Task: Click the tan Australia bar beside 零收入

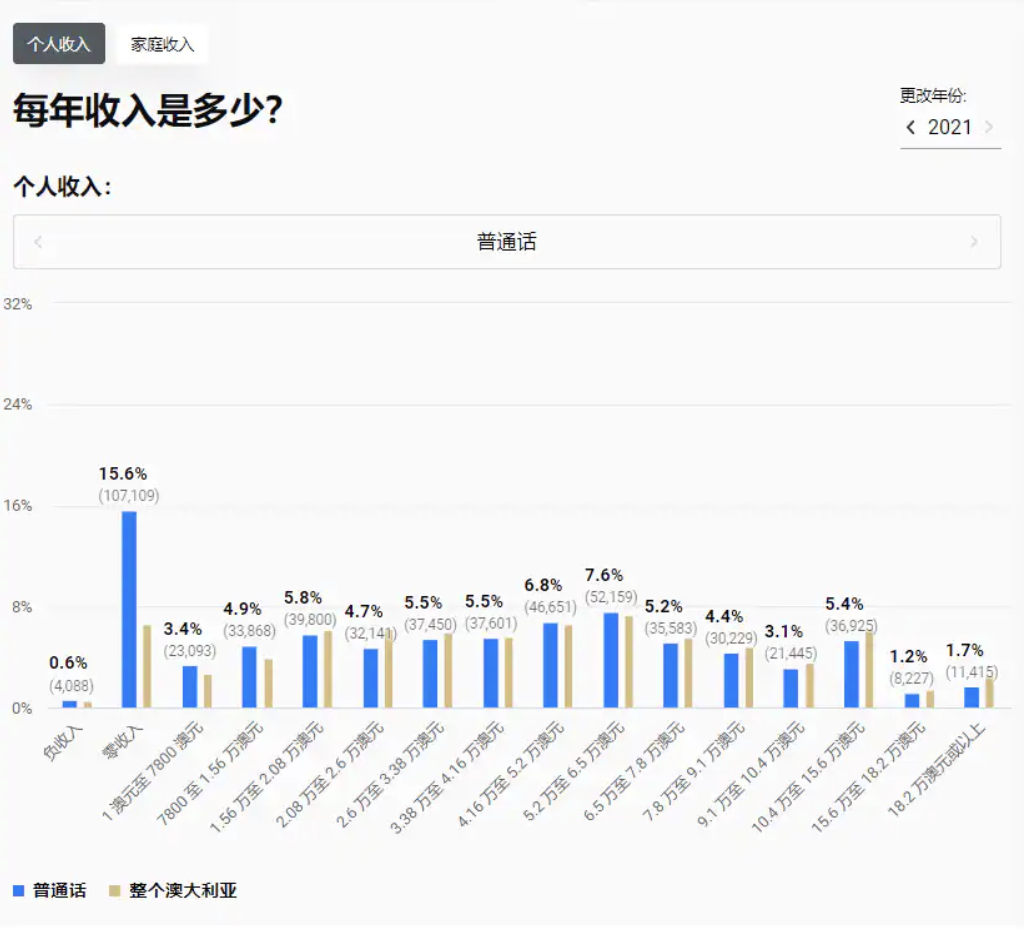Action: pyautogui.click(x=146, y=667)
